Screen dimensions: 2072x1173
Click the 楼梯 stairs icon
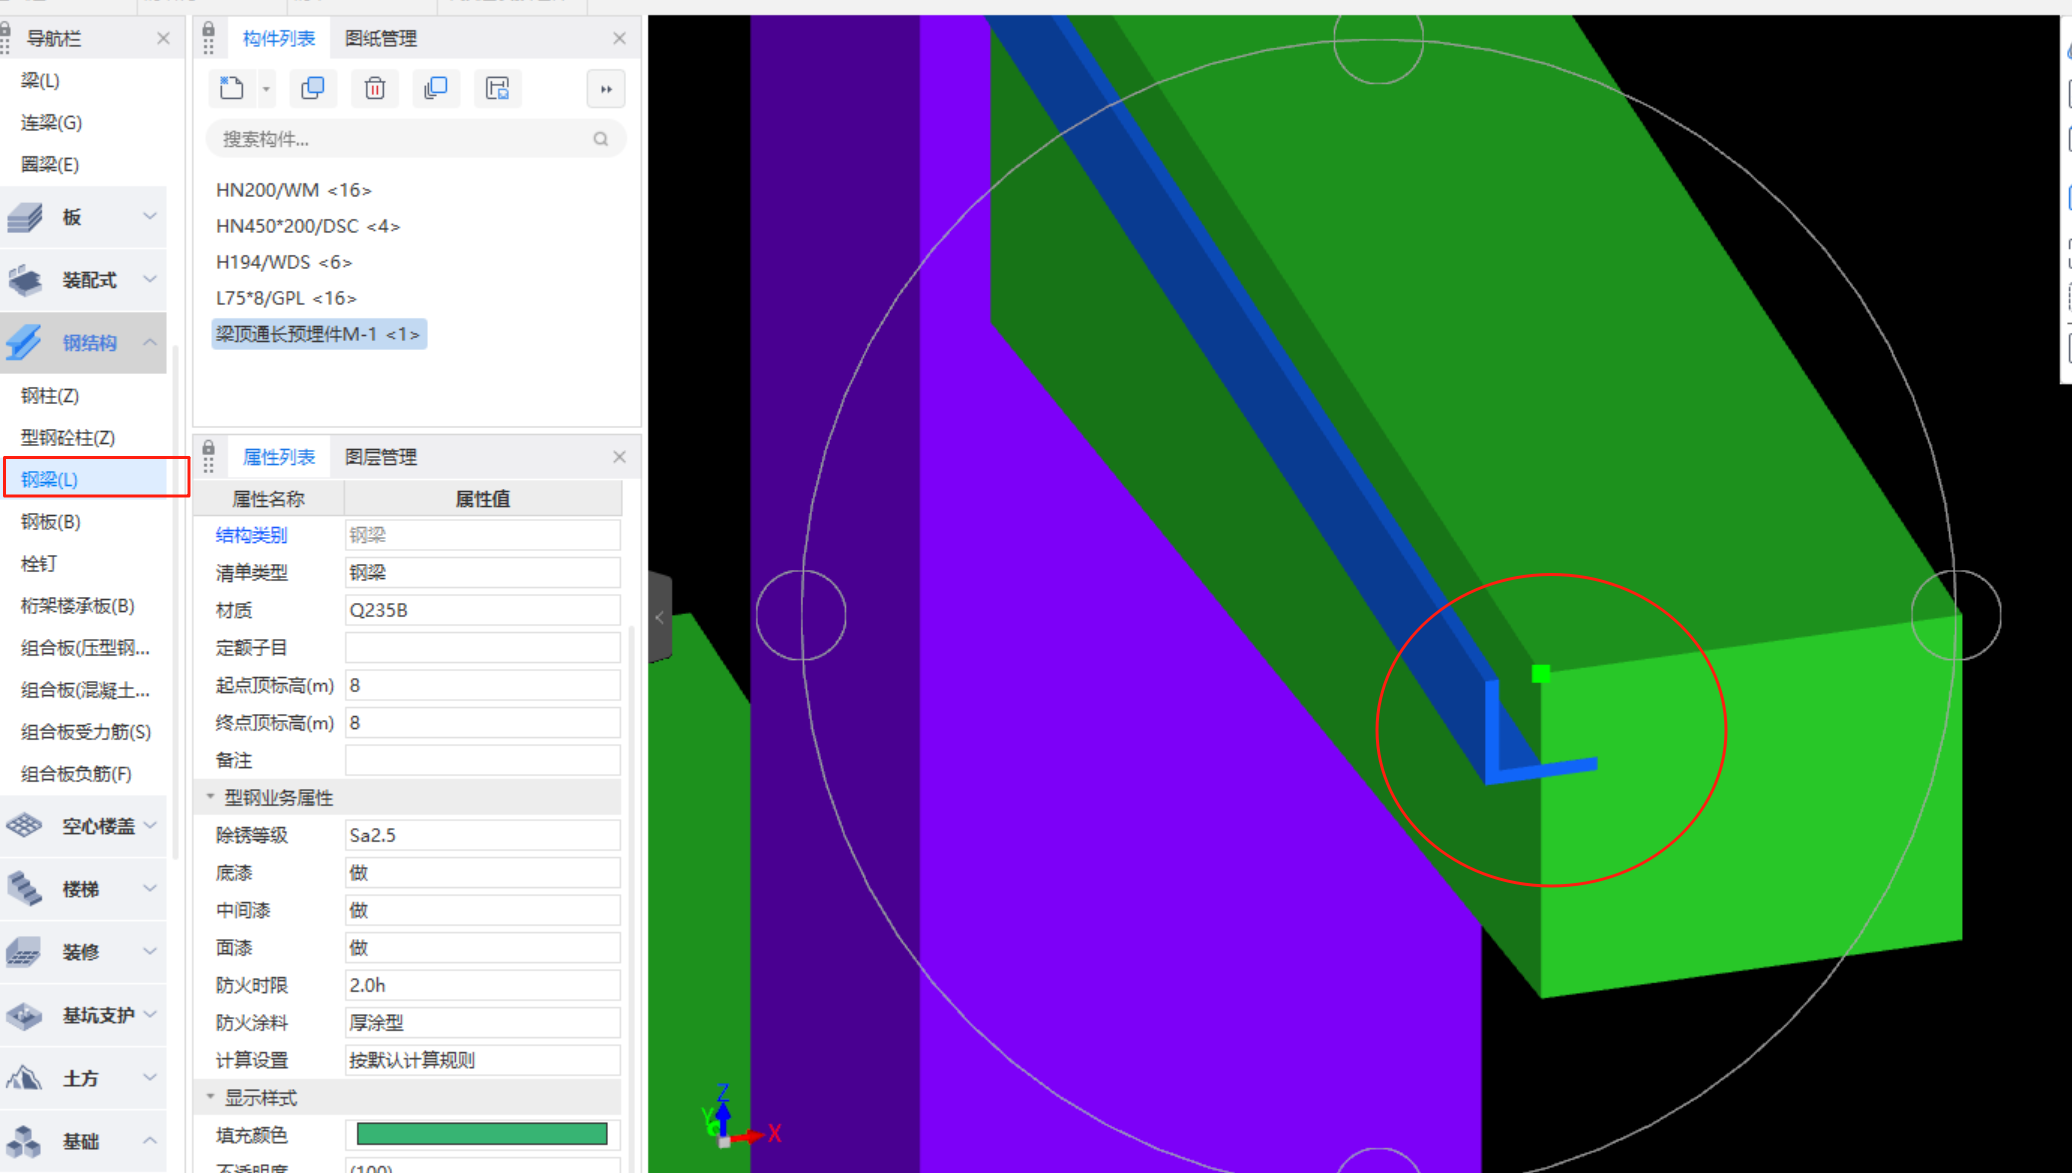25,889
